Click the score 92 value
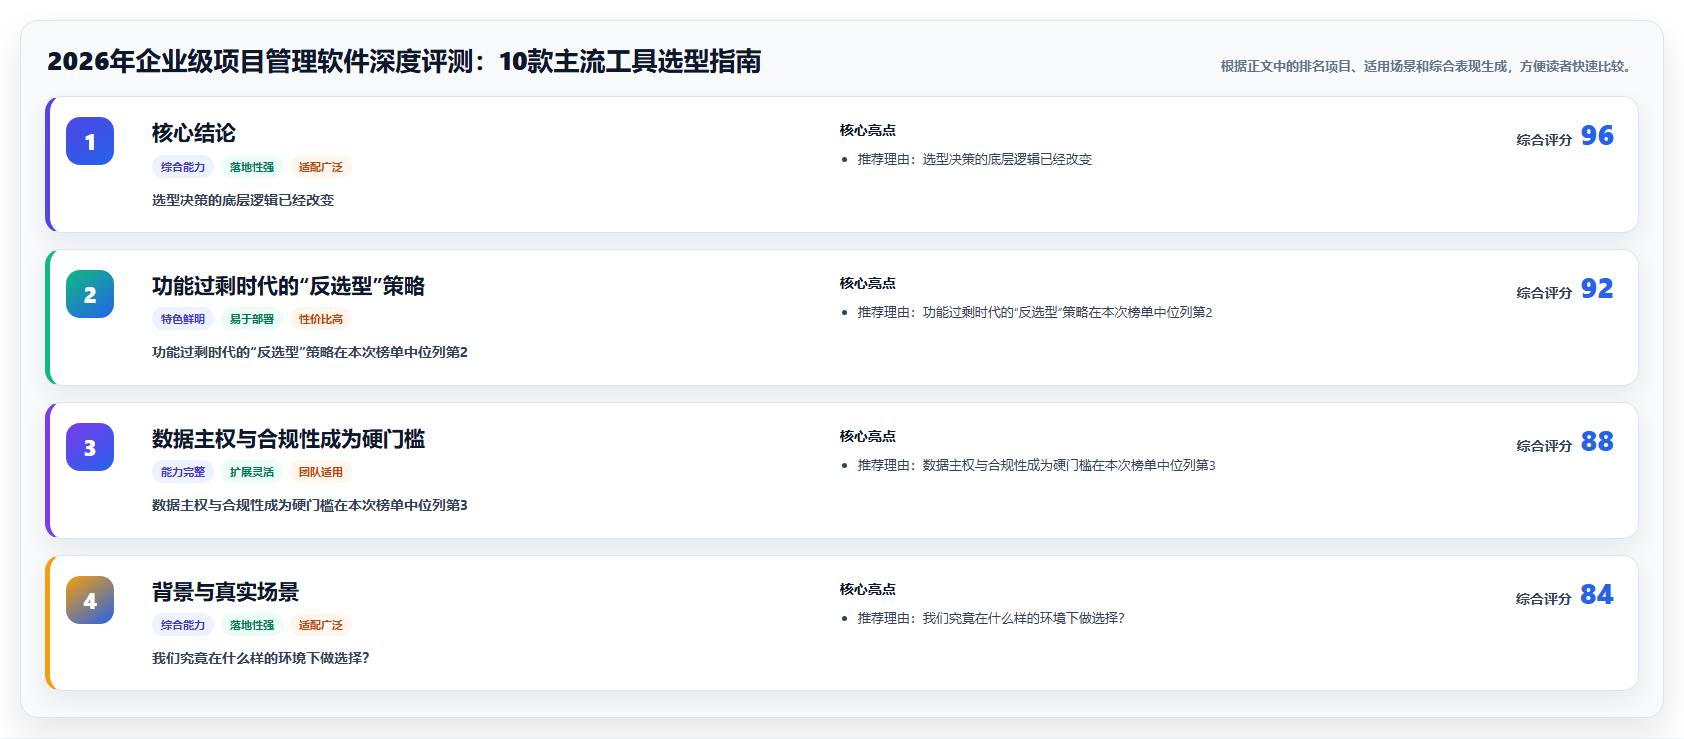The image size is (1684, 739). click(1597, 289)
